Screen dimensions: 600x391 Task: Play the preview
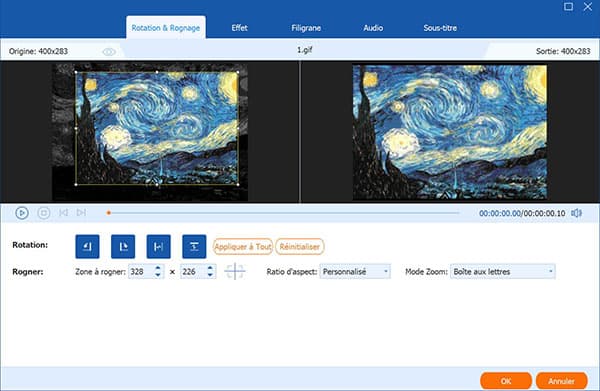[22, 213]
